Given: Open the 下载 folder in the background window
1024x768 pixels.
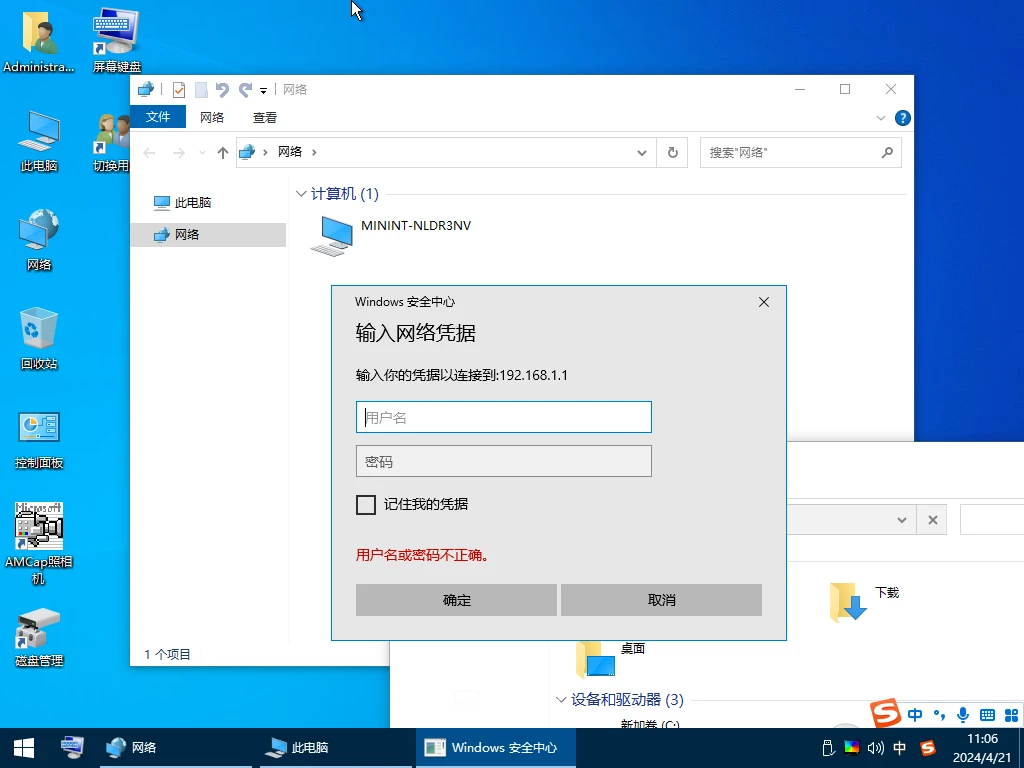Looking at the screenshot, I should point(865,601).
